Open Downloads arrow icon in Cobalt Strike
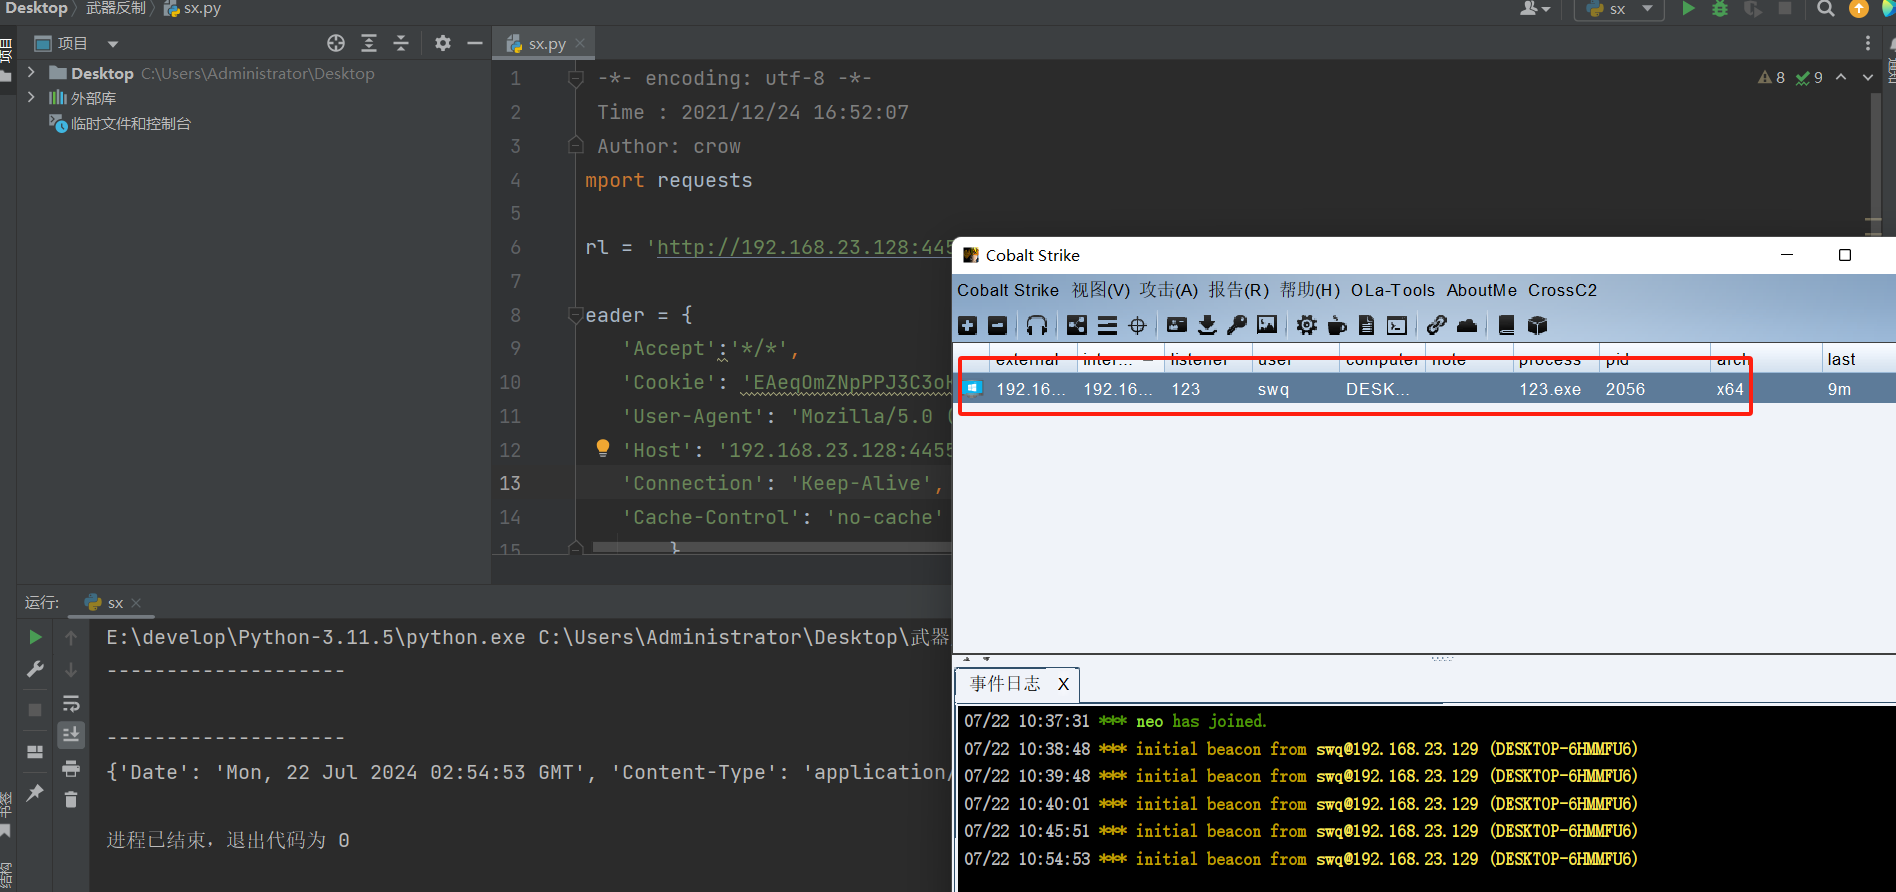This screenshot has width=1896, height=892. tap(1207, 325)
